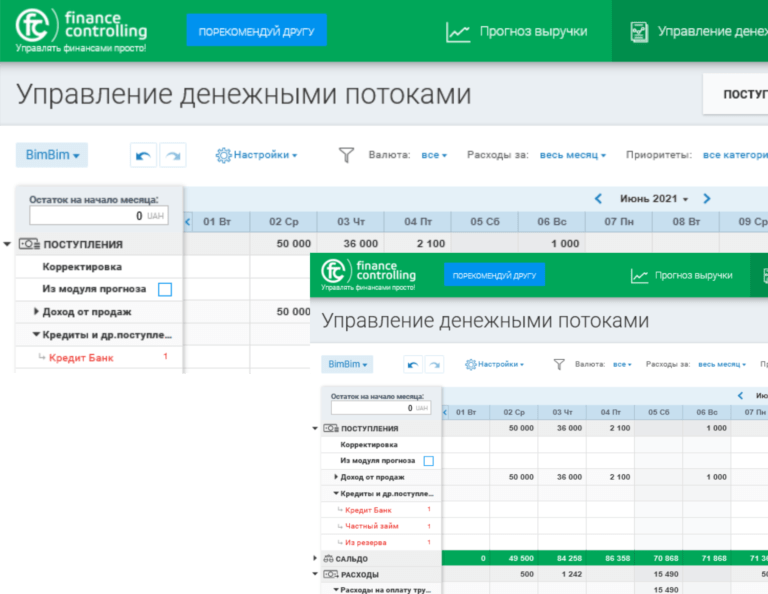Click the undo arrow in upper toolbar
768x594 pixels.
tap(143, 156)
